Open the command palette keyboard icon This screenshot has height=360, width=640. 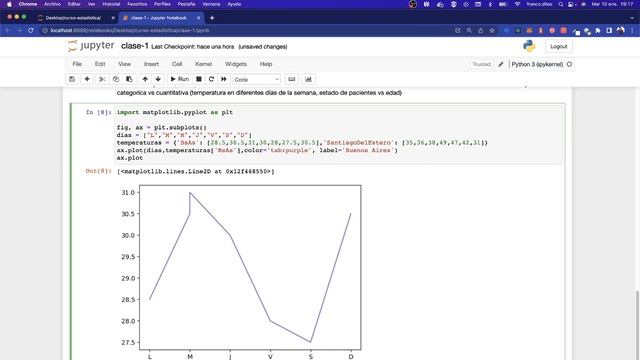pos(291,79)
